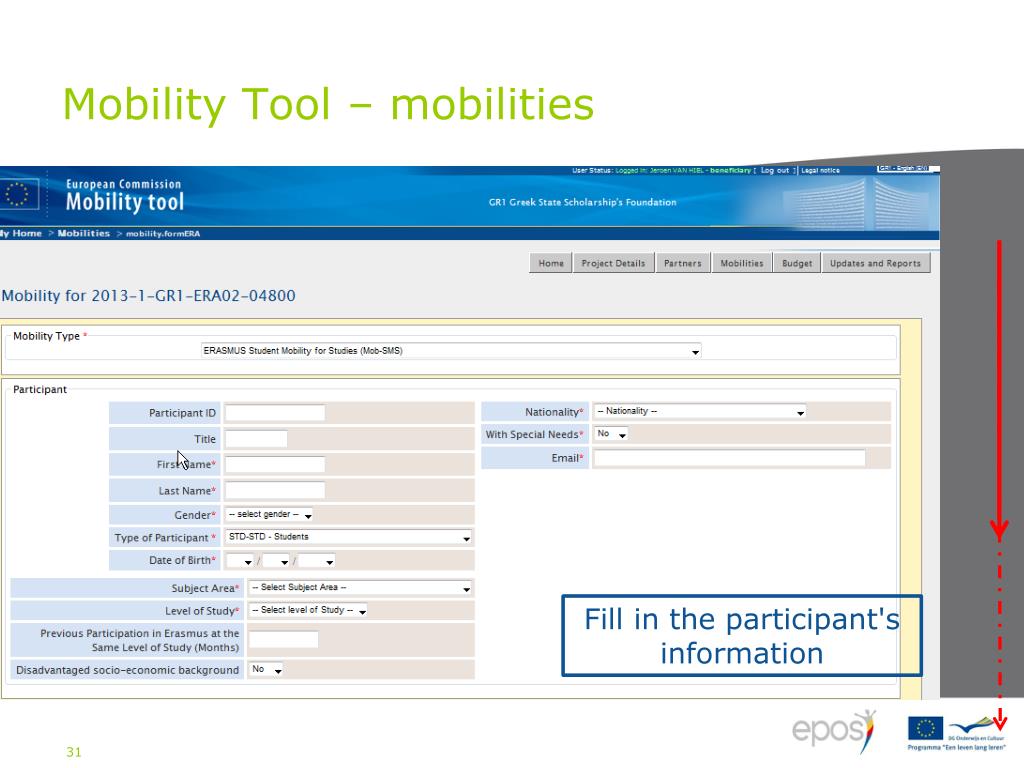Open the Type of Participant dropdown

point(348,537)
